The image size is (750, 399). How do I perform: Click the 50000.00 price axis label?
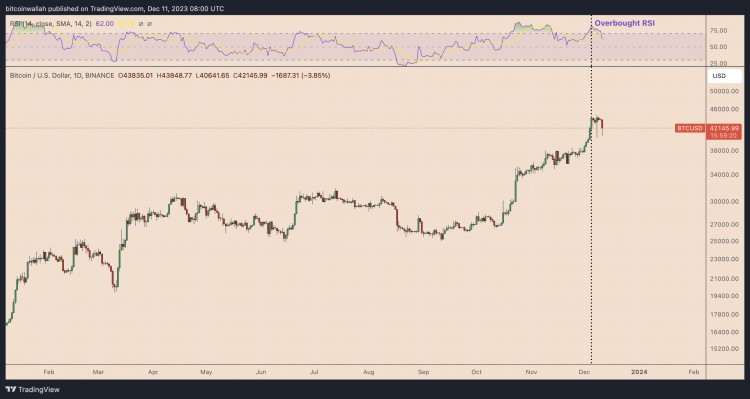(x=725, y=91)
